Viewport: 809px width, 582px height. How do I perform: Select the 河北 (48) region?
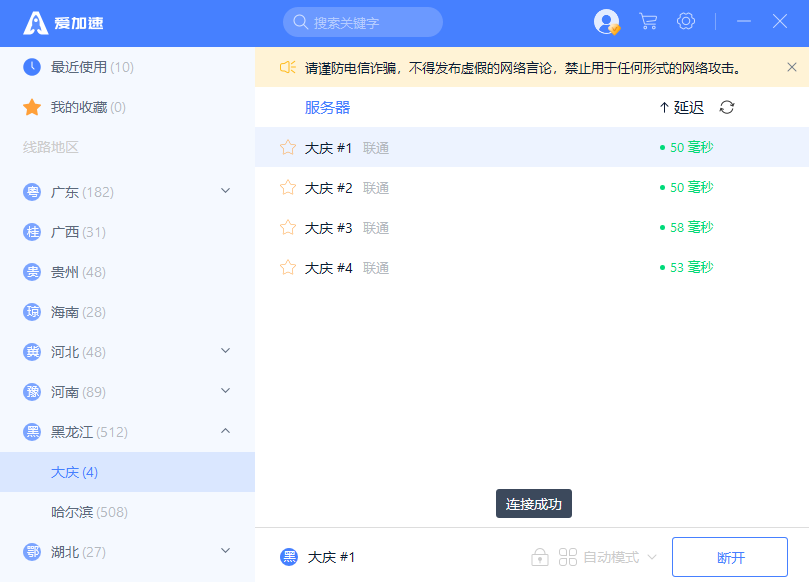[x=127, y=352]
